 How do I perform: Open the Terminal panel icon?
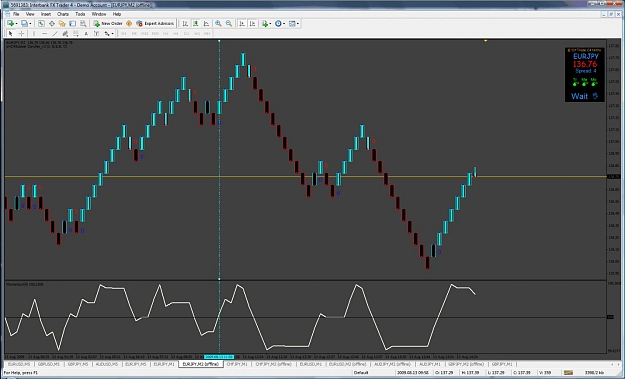[x=73, y=24]
